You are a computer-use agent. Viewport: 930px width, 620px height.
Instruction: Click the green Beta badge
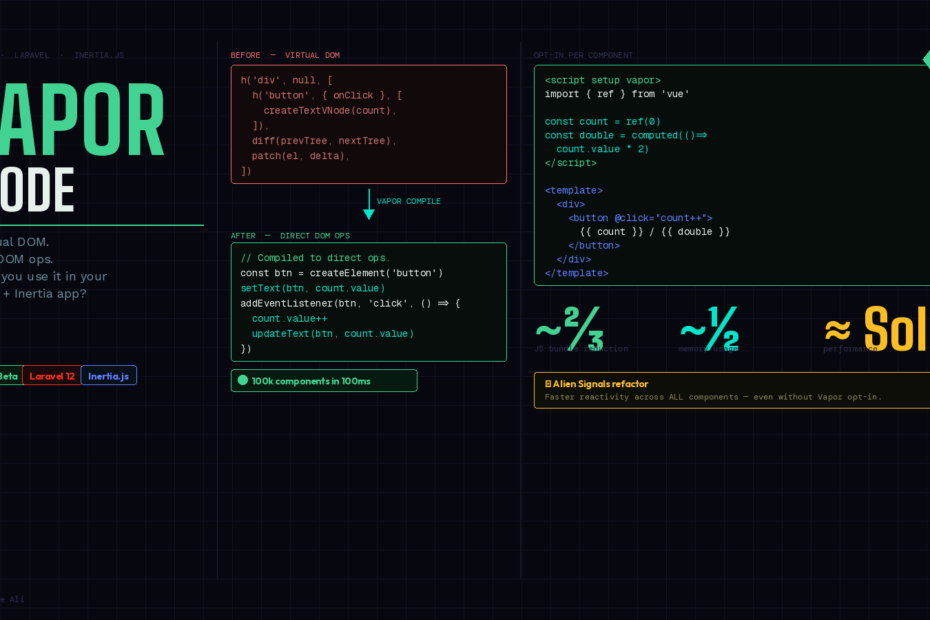(9, 376)
